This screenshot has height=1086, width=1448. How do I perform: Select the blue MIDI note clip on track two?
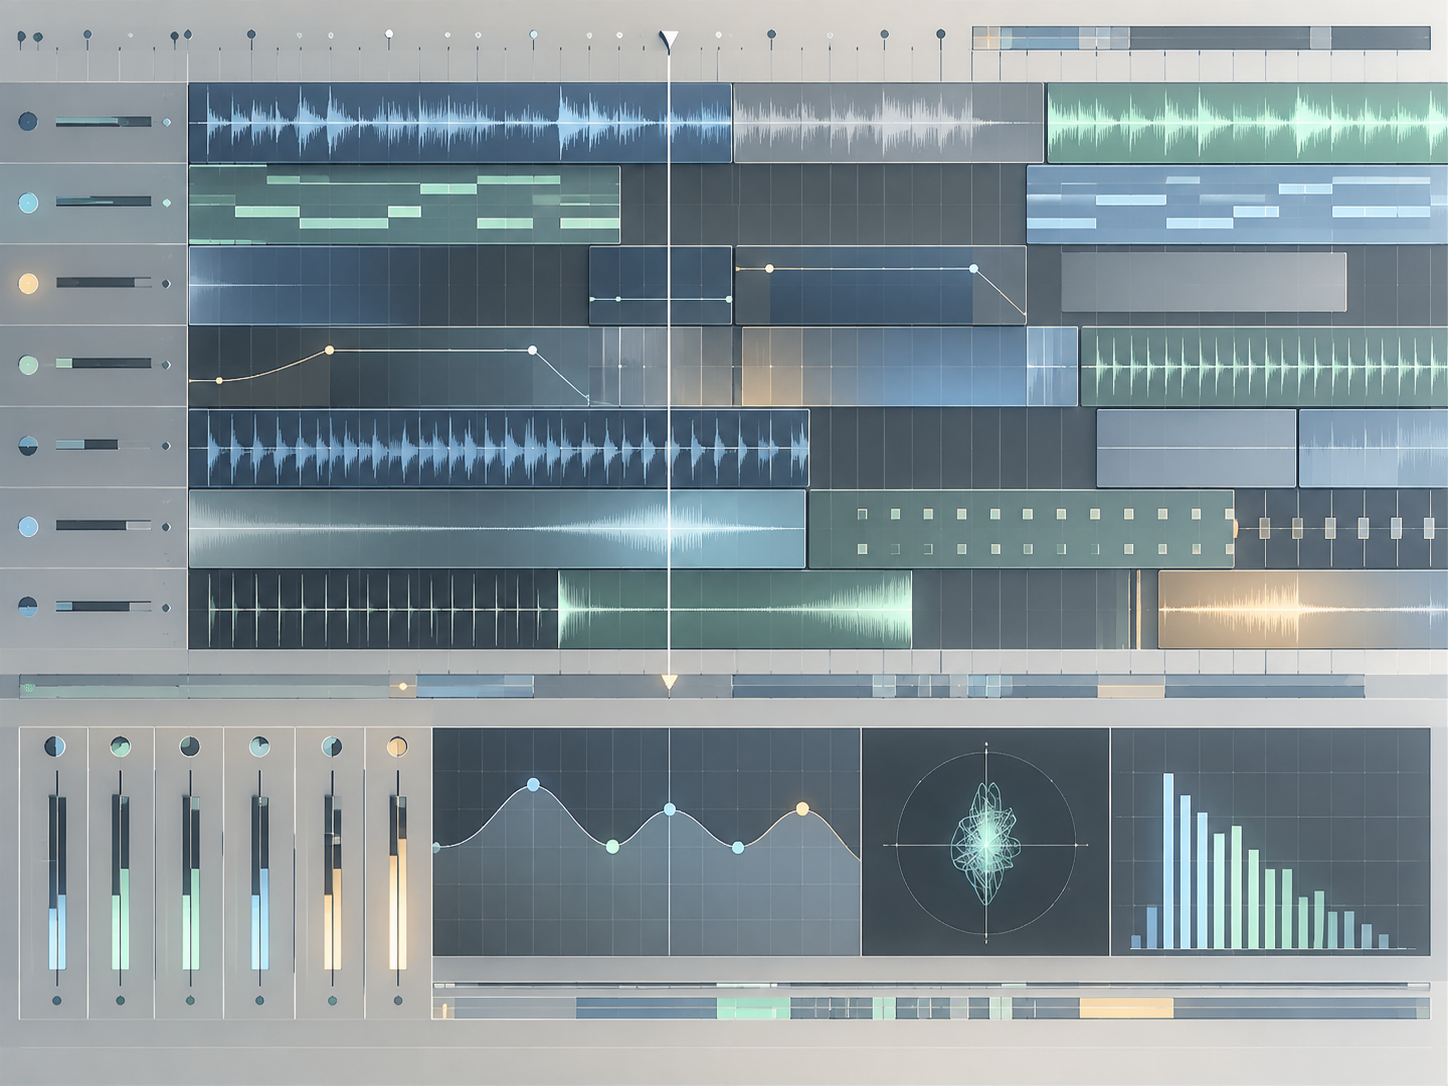[x=1237, y=204]
